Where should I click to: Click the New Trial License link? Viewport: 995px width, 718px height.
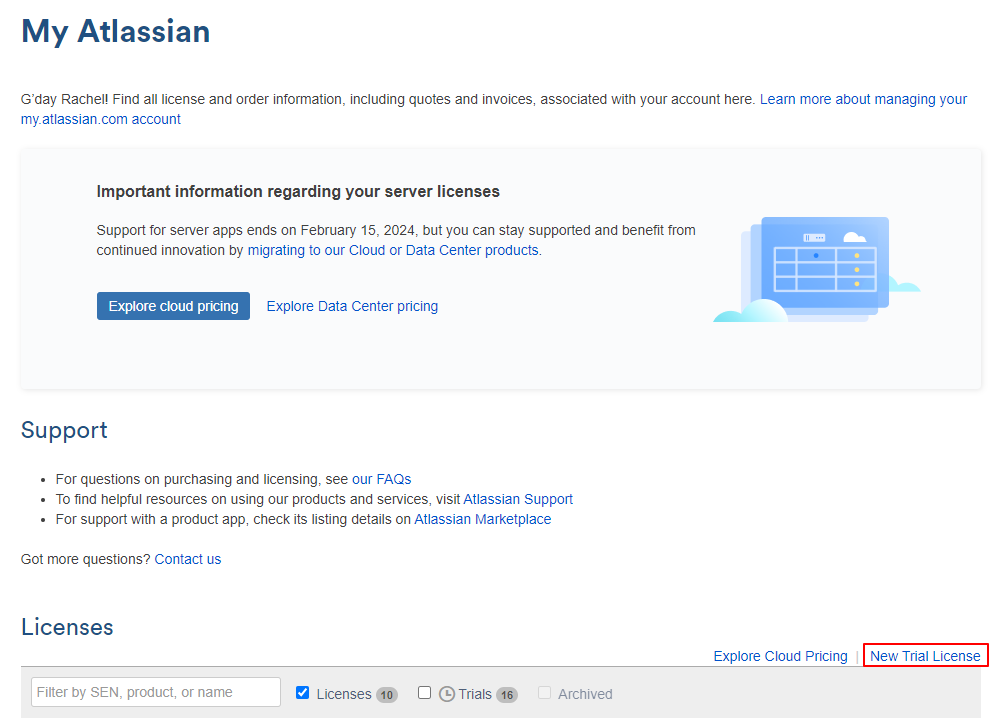pyautogui.click(x=925, y=656)
